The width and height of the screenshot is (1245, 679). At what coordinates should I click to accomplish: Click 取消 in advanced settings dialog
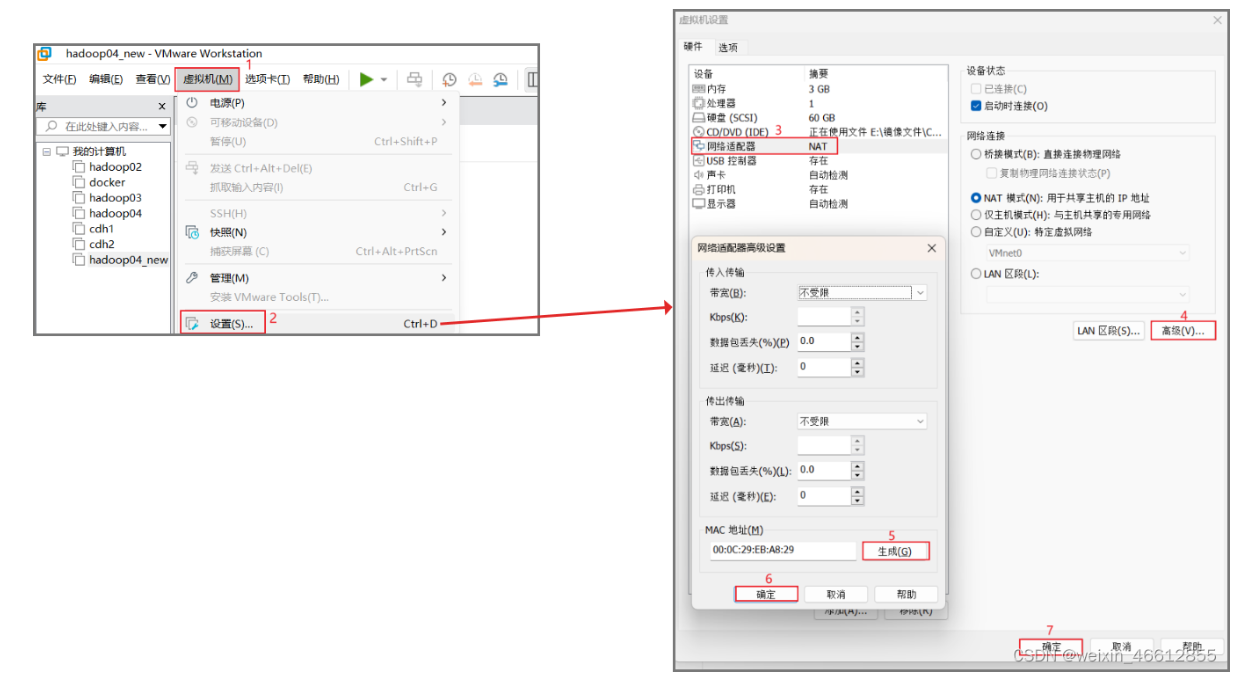click(x=836, y=594)
